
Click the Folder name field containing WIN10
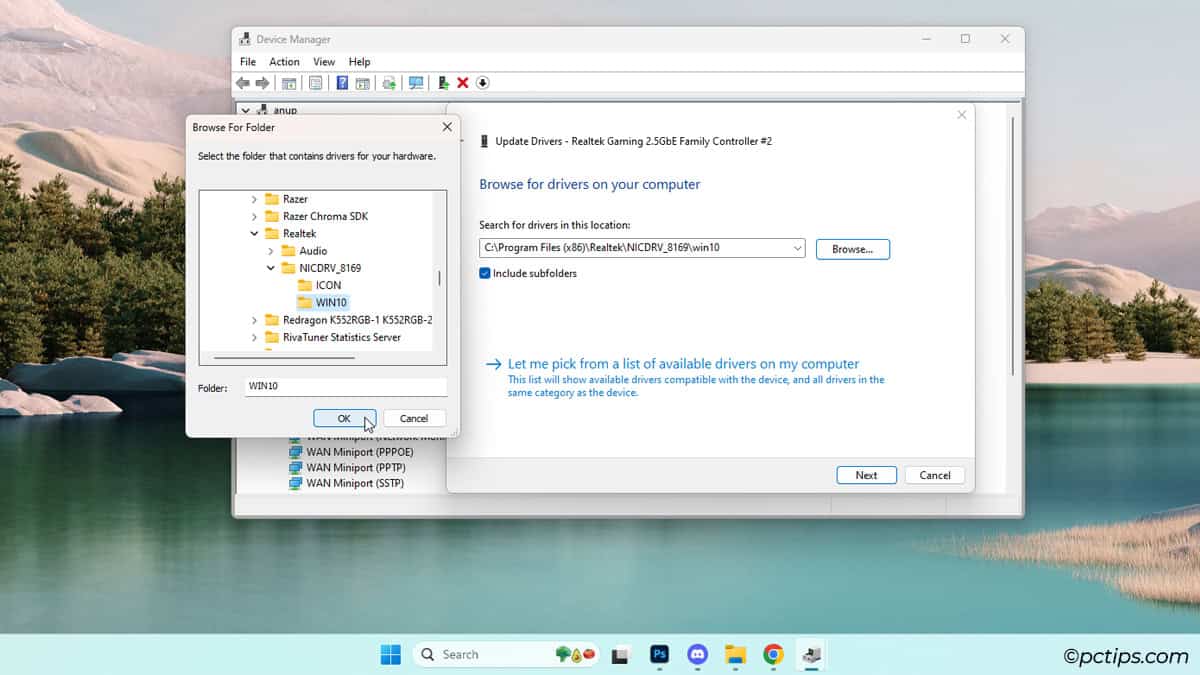click(x=346, y=387)
